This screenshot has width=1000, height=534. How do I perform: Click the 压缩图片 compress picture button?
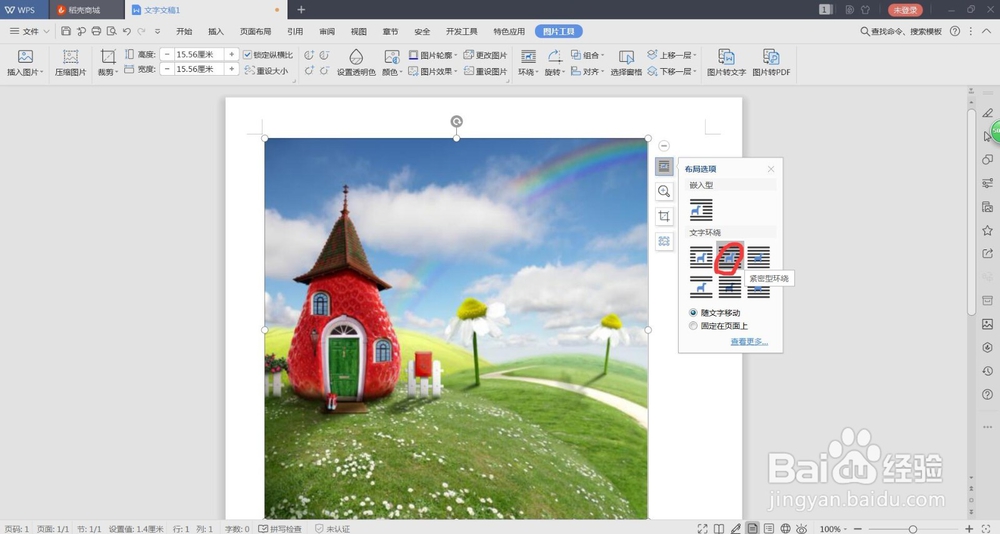70,63
